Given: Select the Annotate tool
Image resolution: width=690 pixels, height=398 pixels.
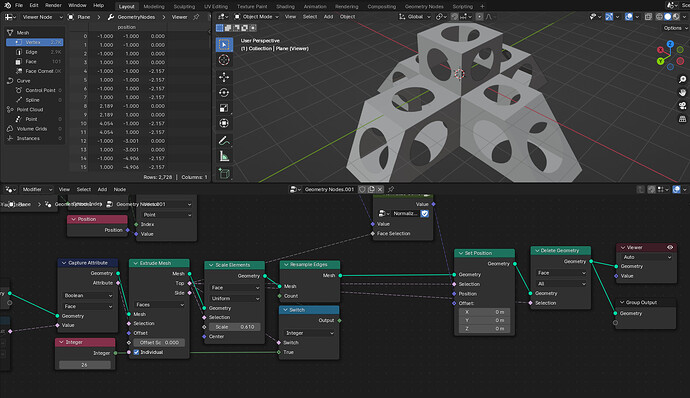Looking at the screenshot, I should click(224, 140).
